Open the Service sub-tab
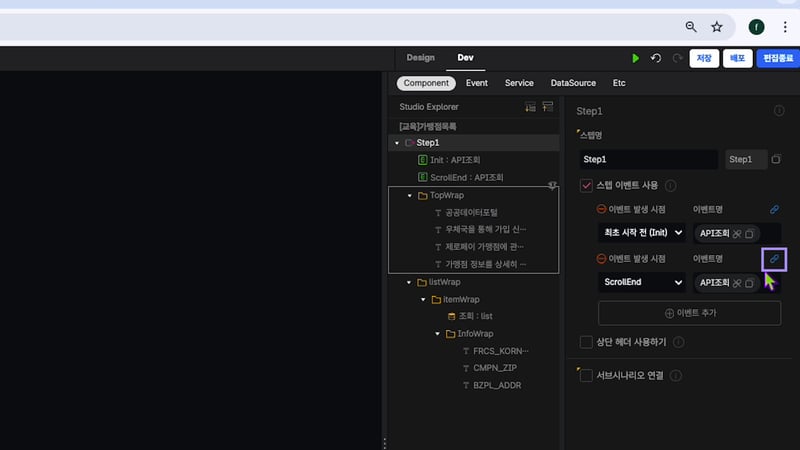This screenshot has height=450, width=800. (x=519, y=83)
